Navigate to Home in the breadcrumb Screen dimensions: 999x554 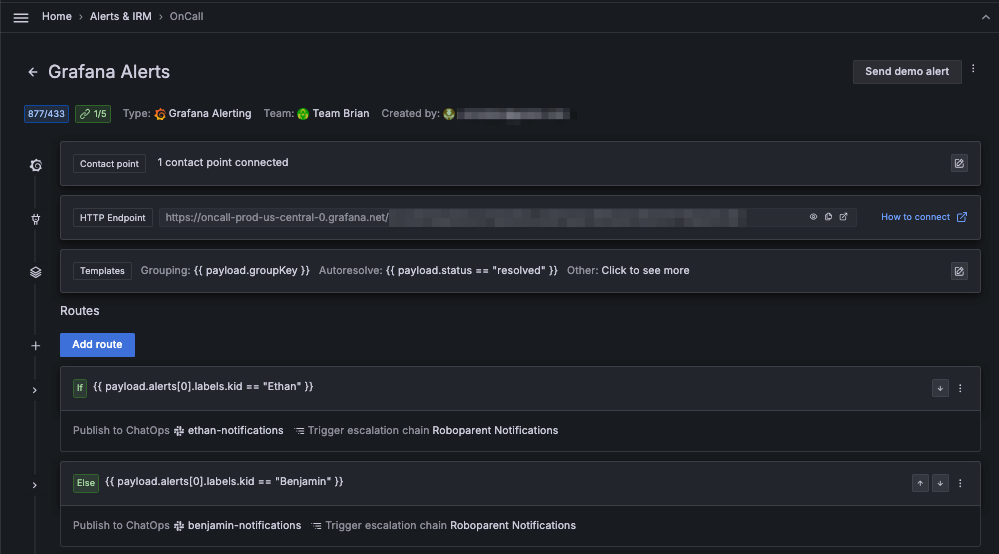(57, 17)
